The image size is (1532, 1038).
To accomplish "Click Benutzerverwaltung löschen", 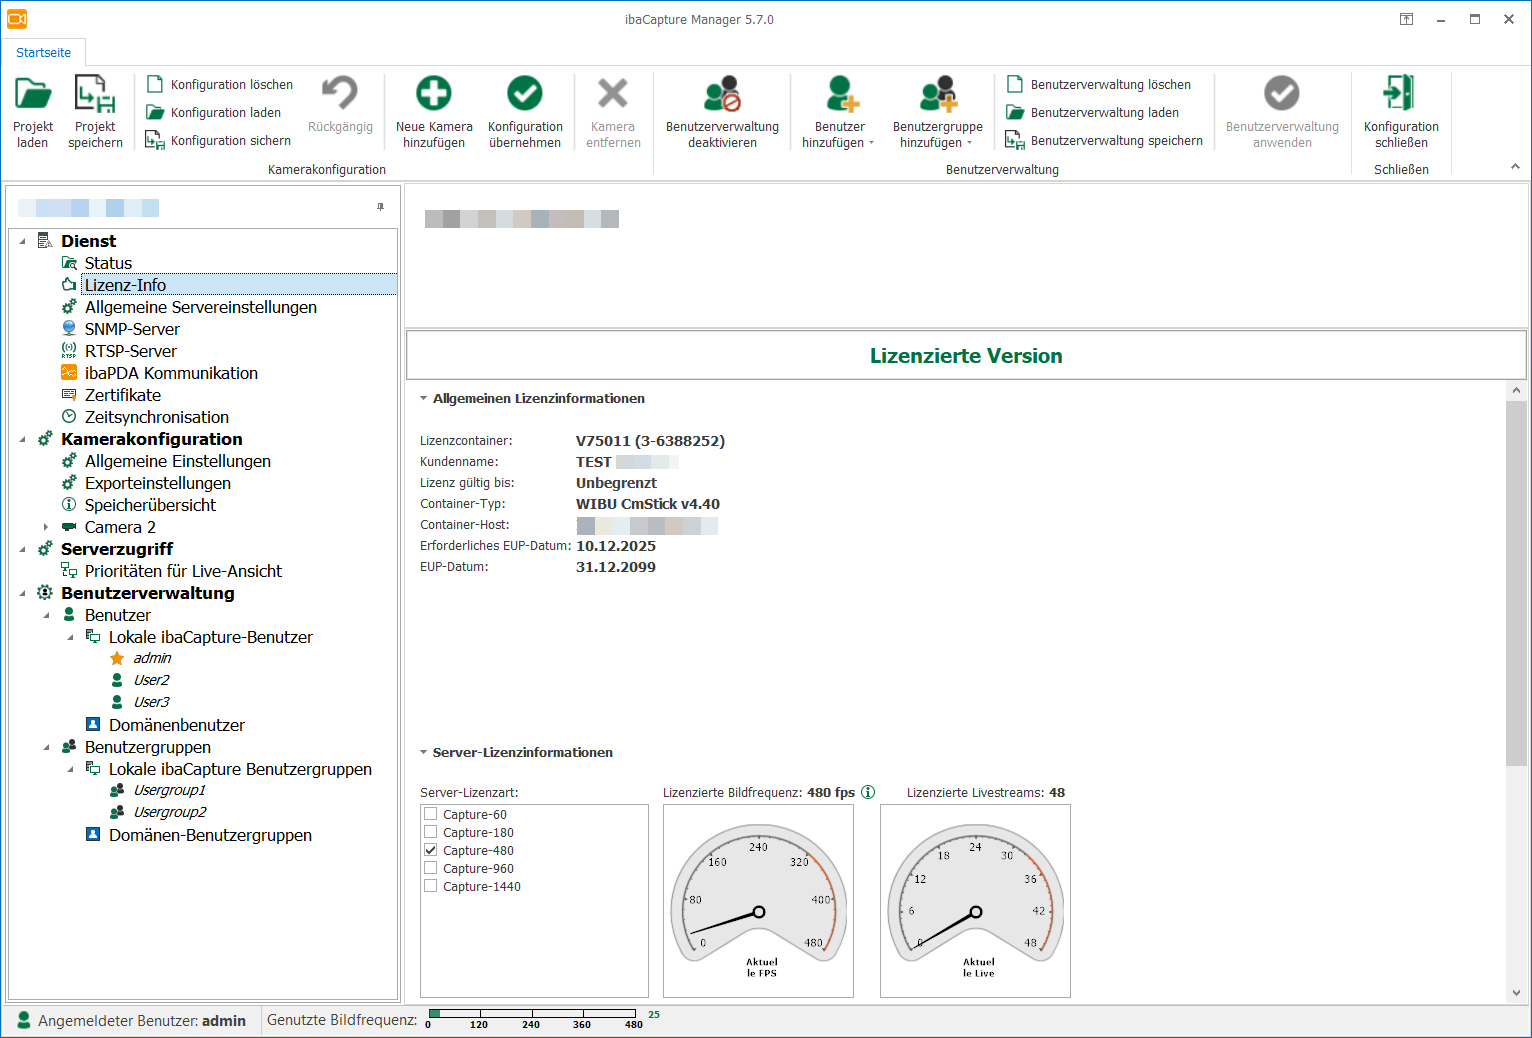I will click(x=1099, y=85).
